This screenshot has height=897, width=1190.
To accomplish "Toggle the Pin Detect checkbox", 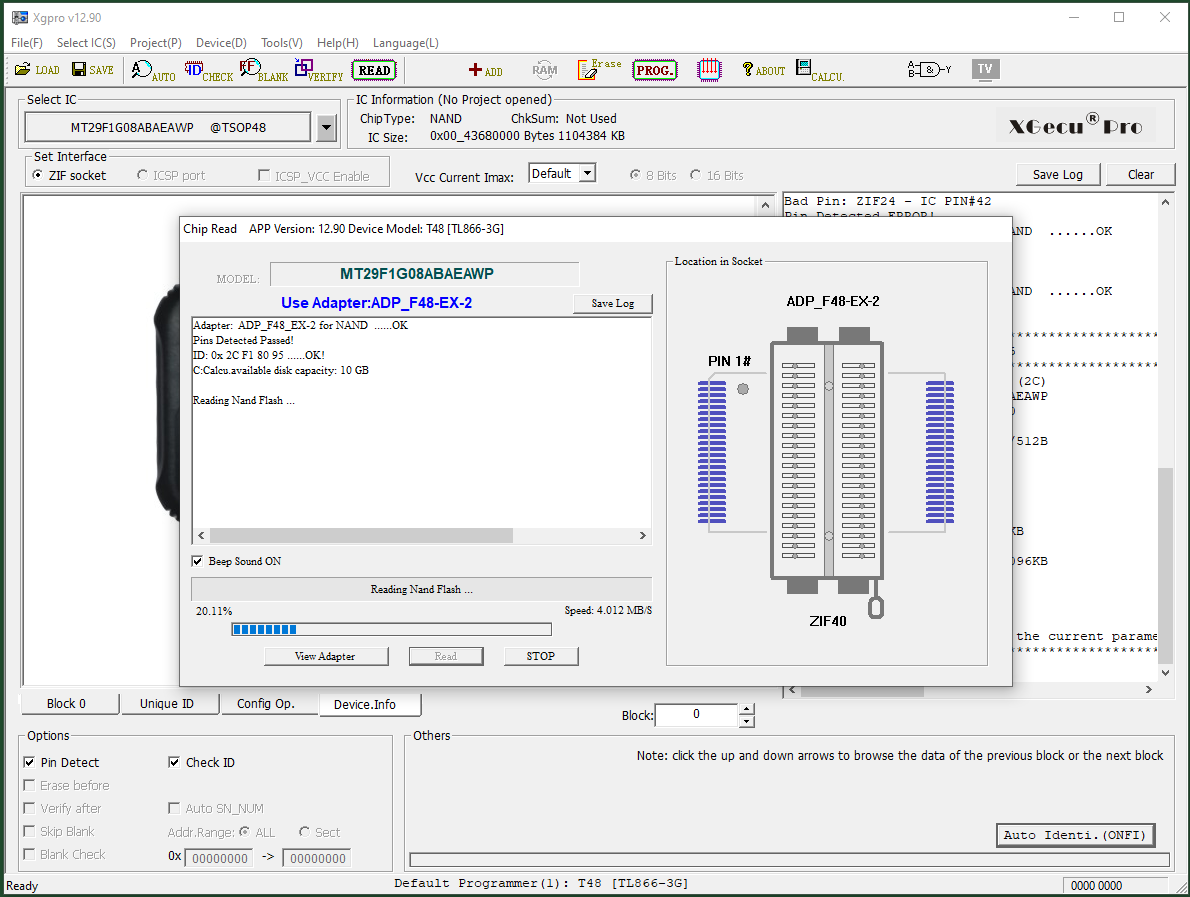I will (x=29, y=762).
